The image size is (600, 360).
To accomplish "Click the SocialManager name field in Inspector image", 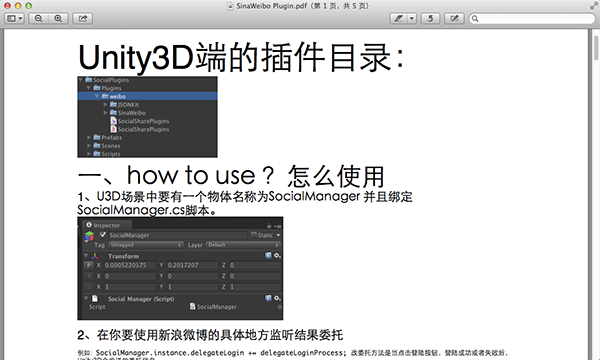I will (178, 235).
